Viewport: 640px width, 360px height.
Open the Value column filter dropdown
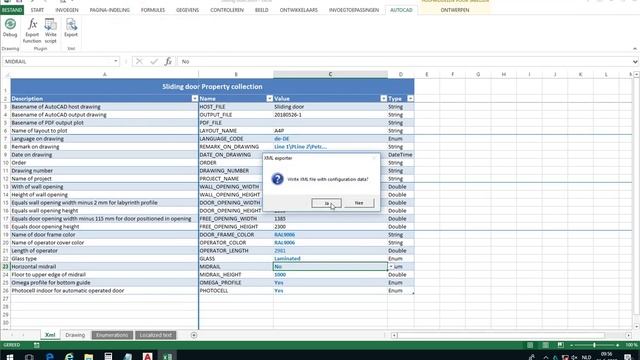click(x=383, y=98)
